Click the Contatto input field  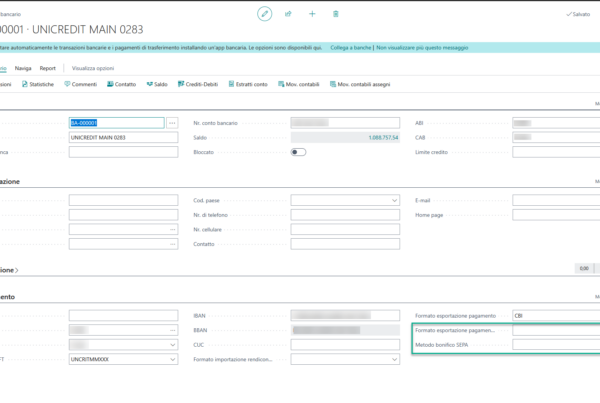click(x=345, y=244)
